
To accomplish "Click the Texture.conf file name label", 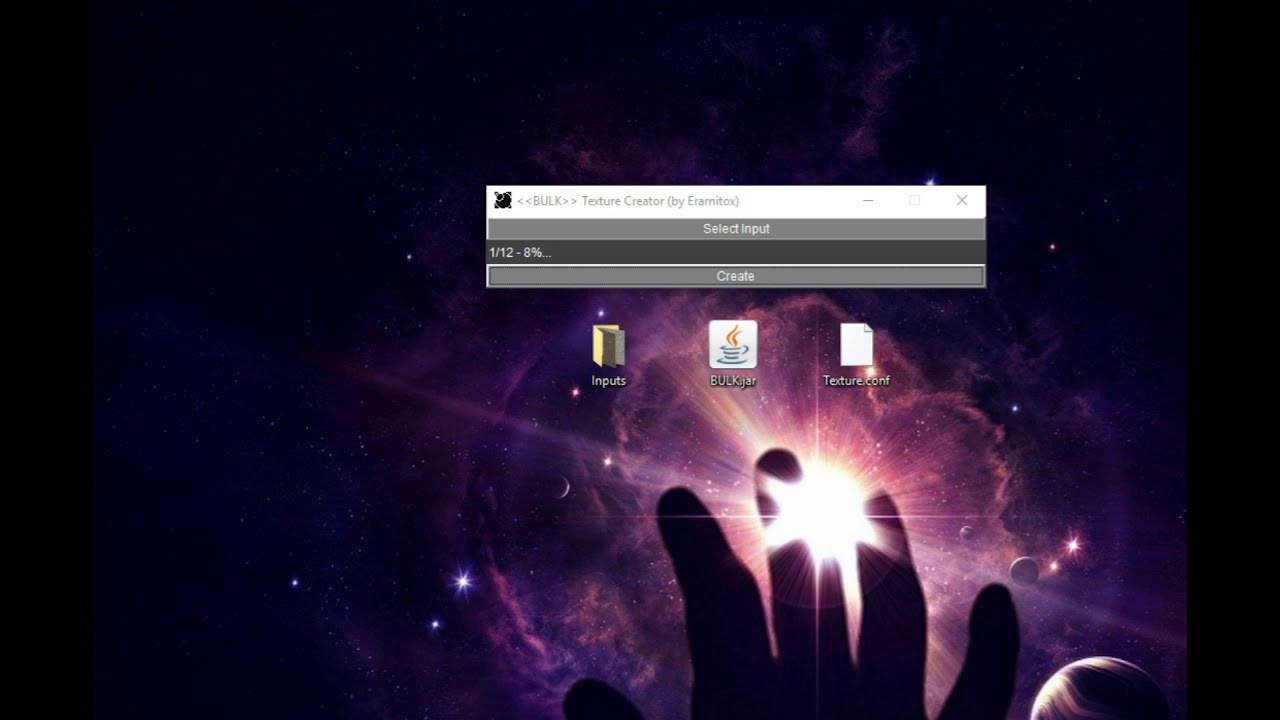I will pos(856,381).
